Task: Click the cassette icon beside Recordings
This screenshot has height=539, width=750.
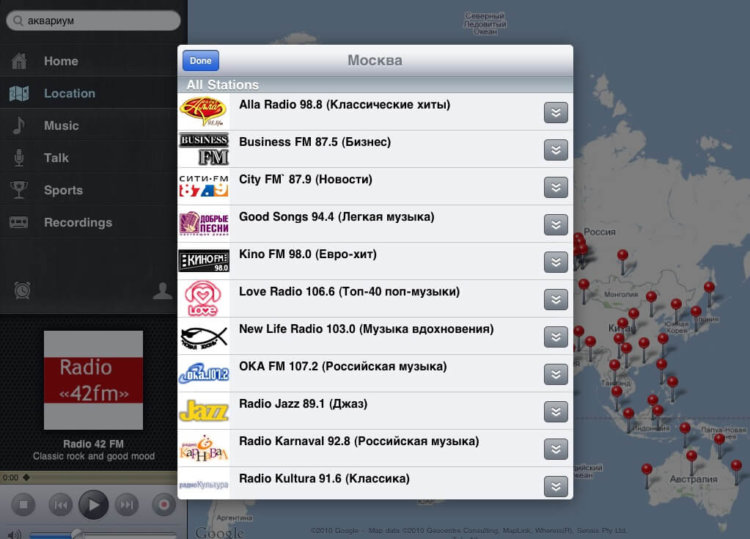Action: tap(19, 222)
